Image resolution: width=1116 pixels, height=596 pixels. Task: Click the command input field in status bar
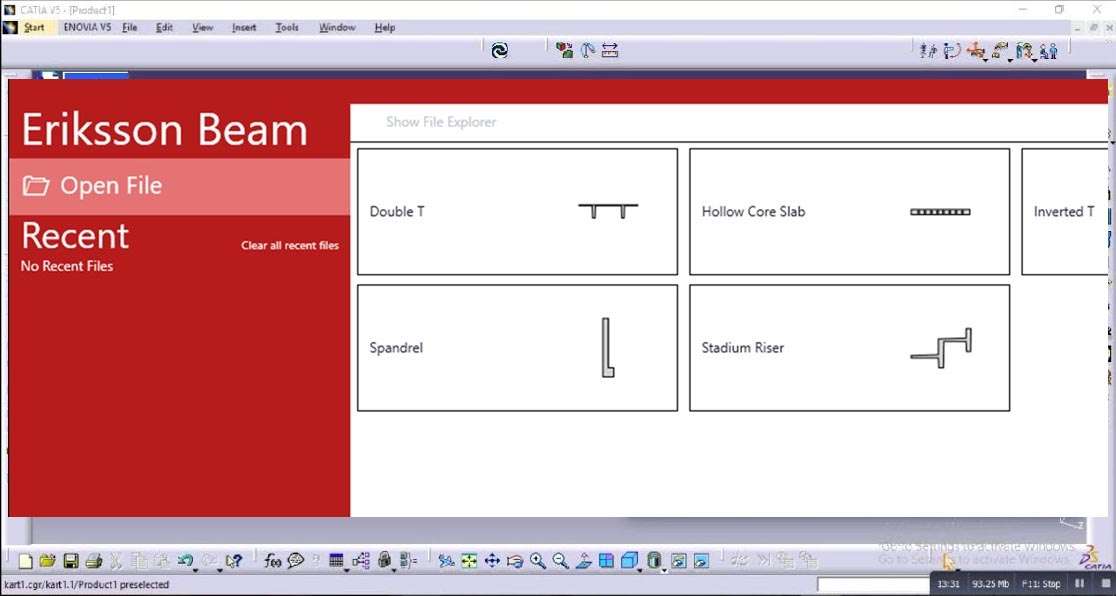(872, 584)
